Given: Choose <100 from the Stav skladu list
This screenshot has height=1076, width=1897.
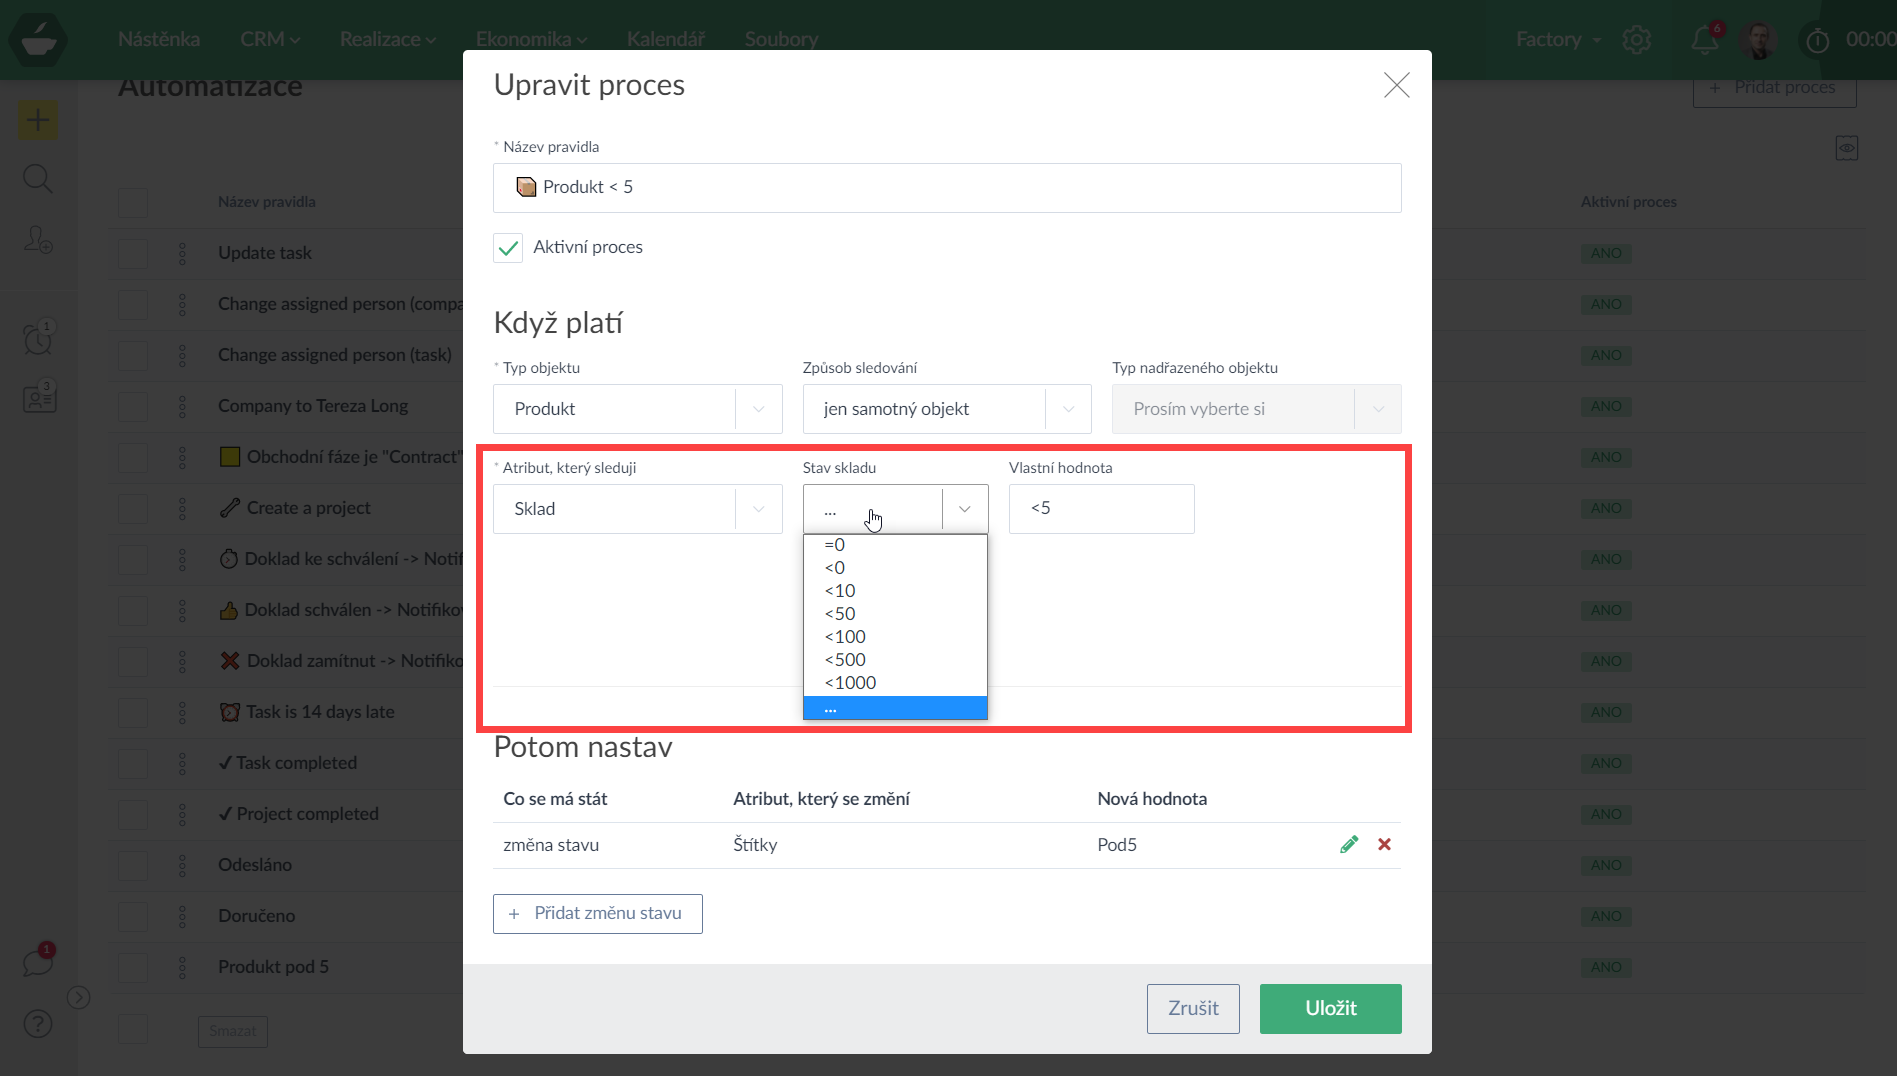Looking at the screenshot, I should (x=846, y=637).
